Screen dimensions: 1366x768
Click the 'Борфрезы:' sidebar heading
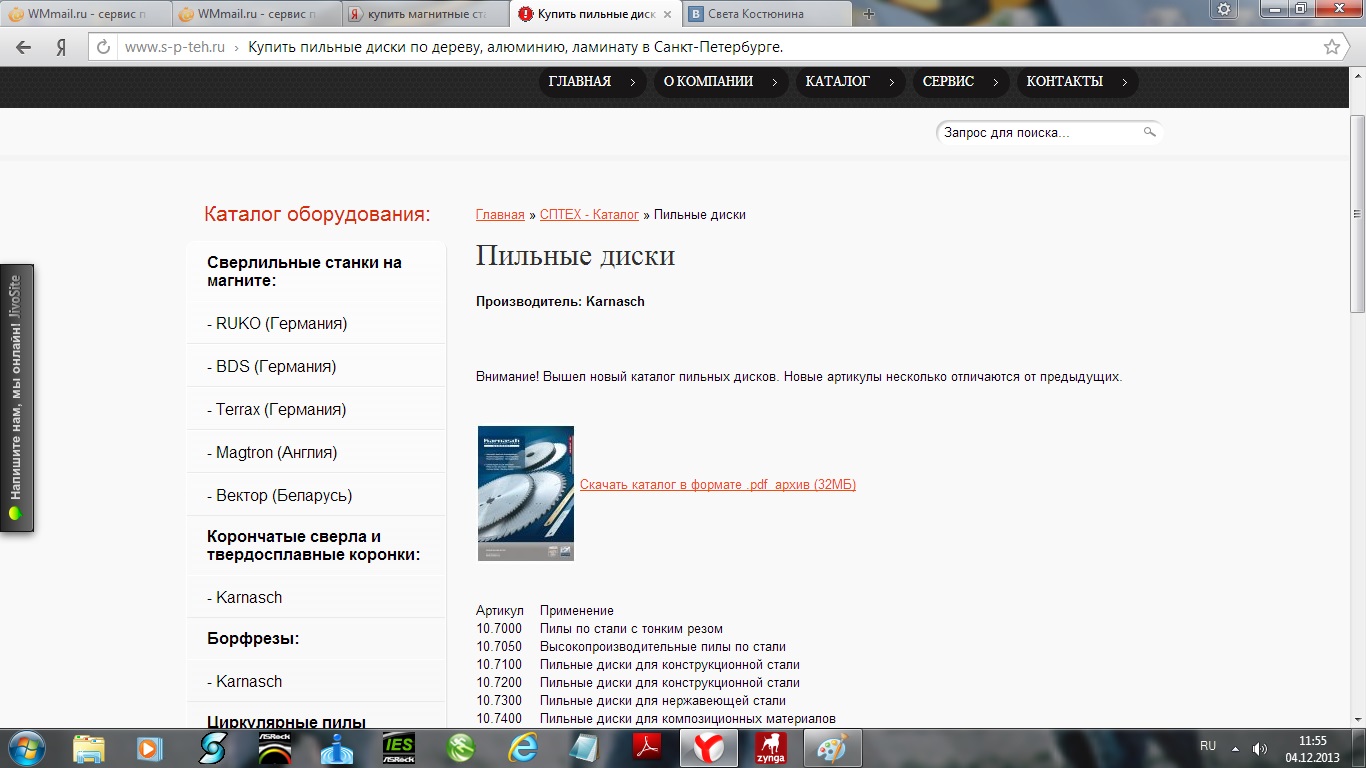[x=253, y=639]
